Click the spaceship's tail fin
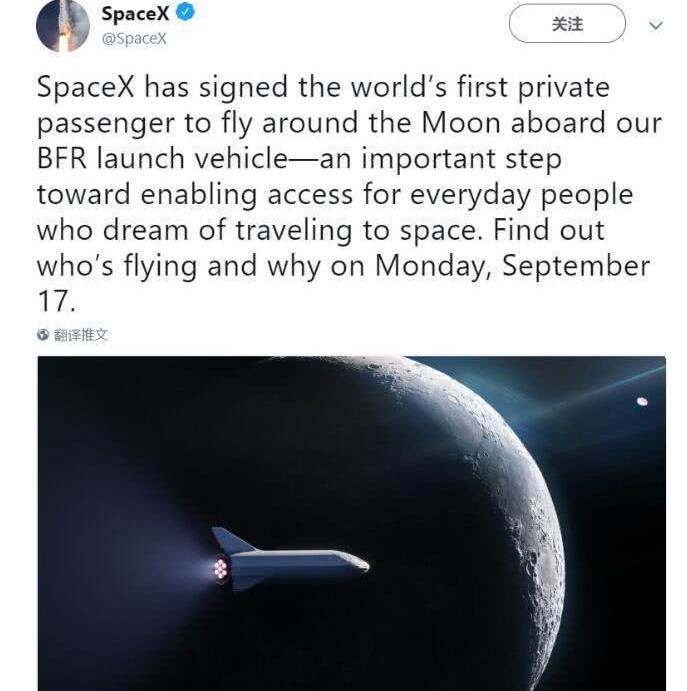This screenshot has width=687, height=691. (232, 541)
